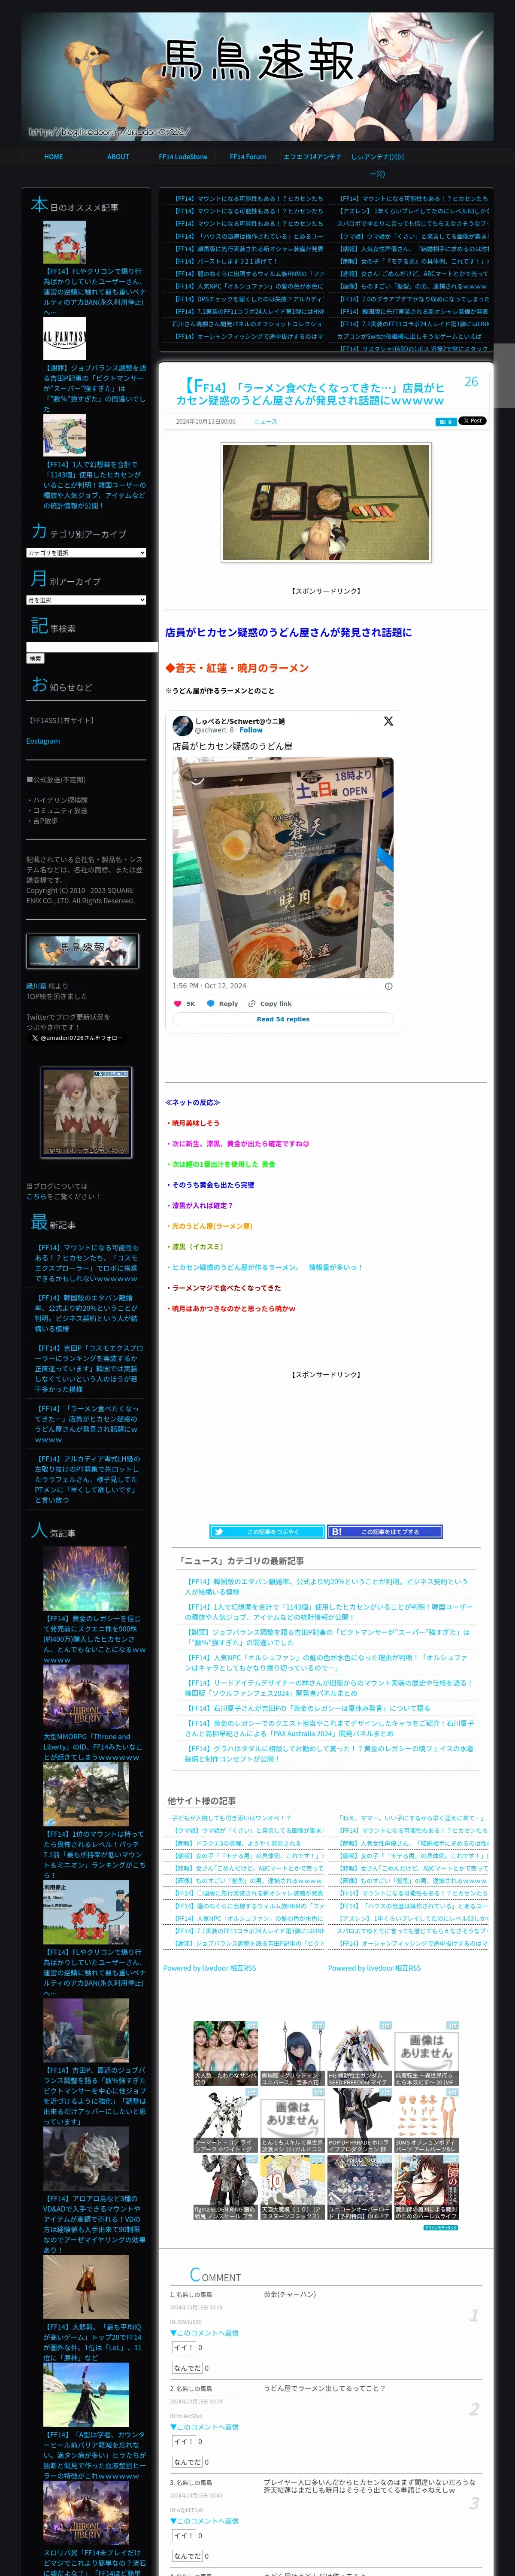Click Follow next to @schwert_8
Image resolution: width=515 pixels, height=2576 pixels.
click(251, 730)
